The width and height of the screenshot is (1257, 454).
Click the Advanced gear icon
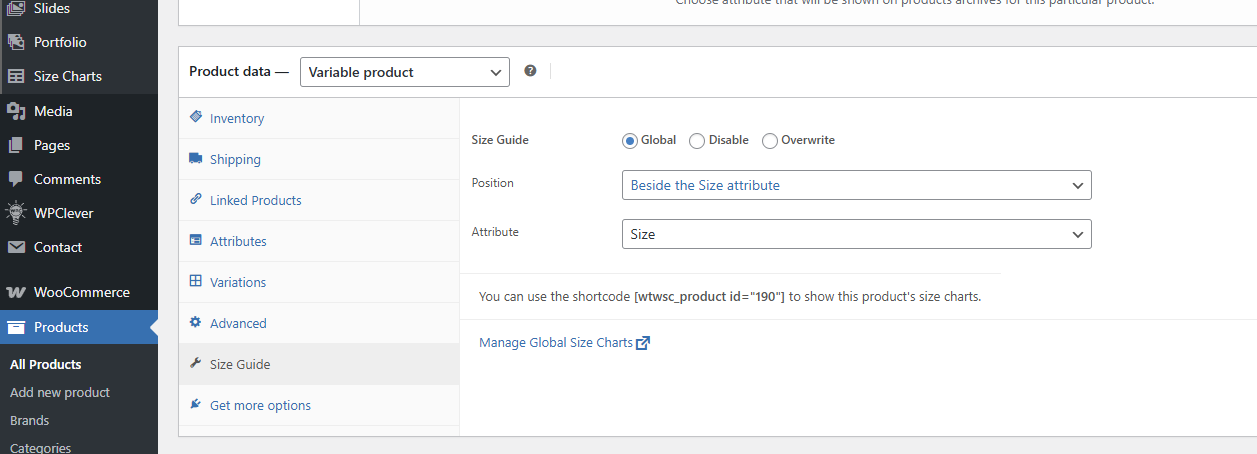coord(196,322)
